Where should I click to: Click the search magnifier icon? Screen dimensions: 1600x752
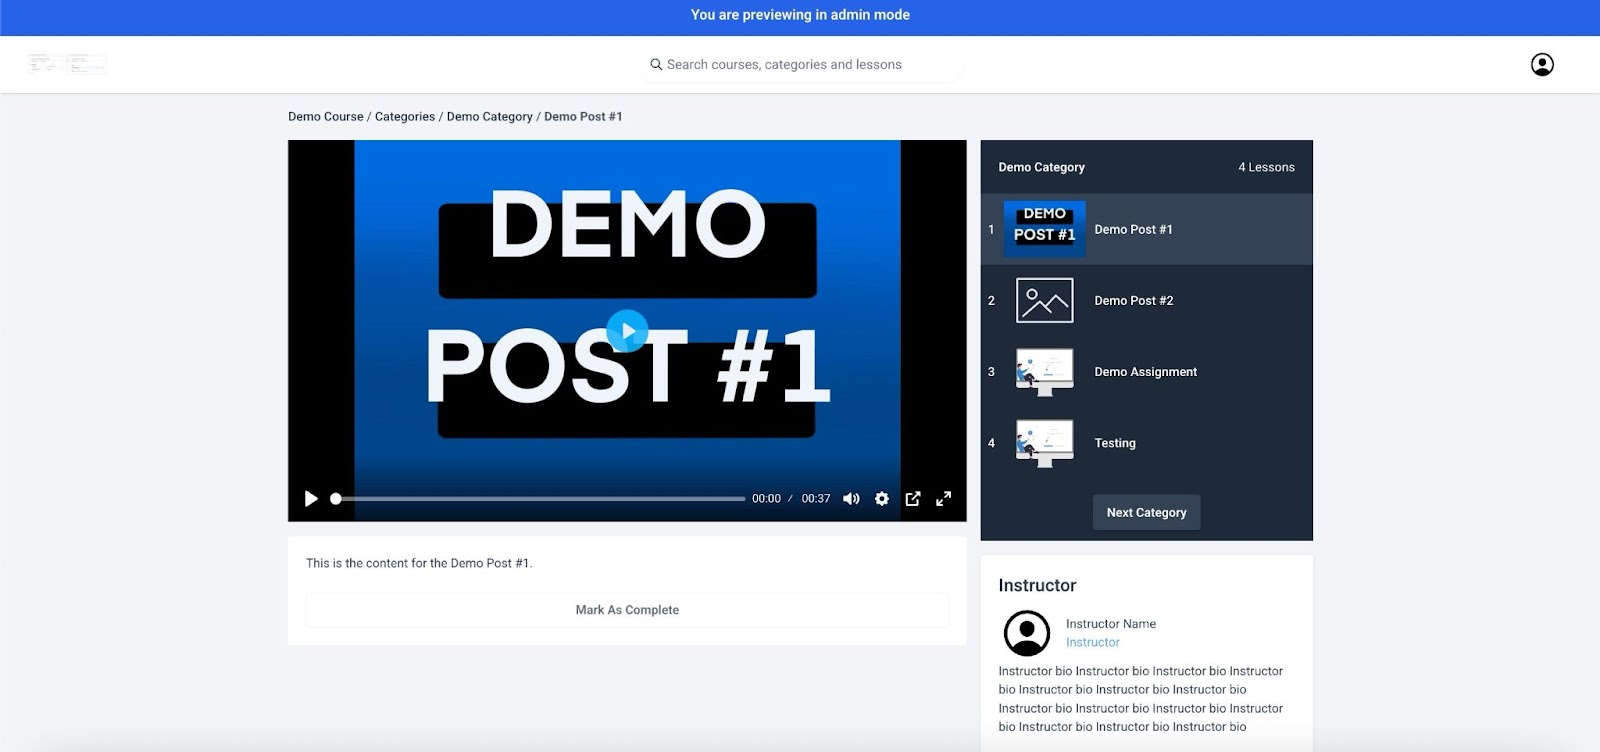click(656, 65)
